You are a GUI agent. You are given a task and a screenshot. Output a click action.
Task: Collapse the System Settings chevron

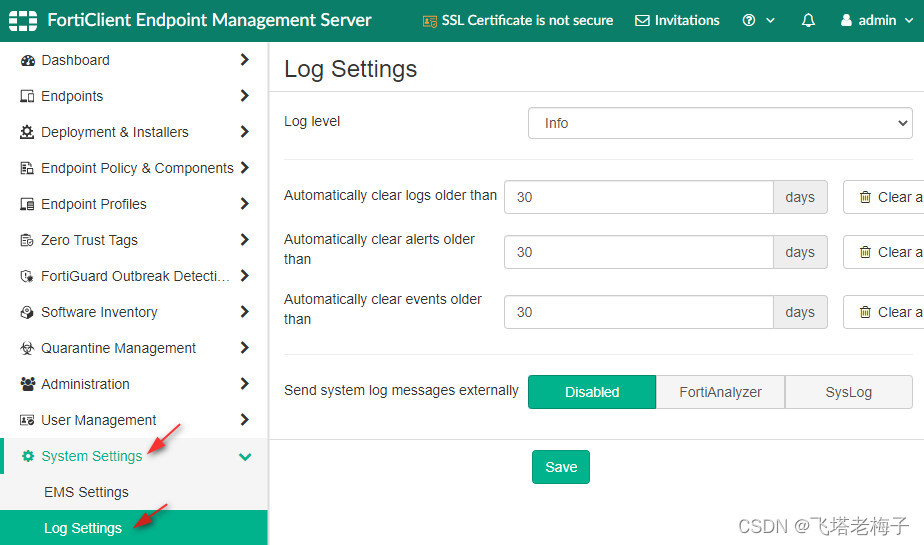click(245, 457)
